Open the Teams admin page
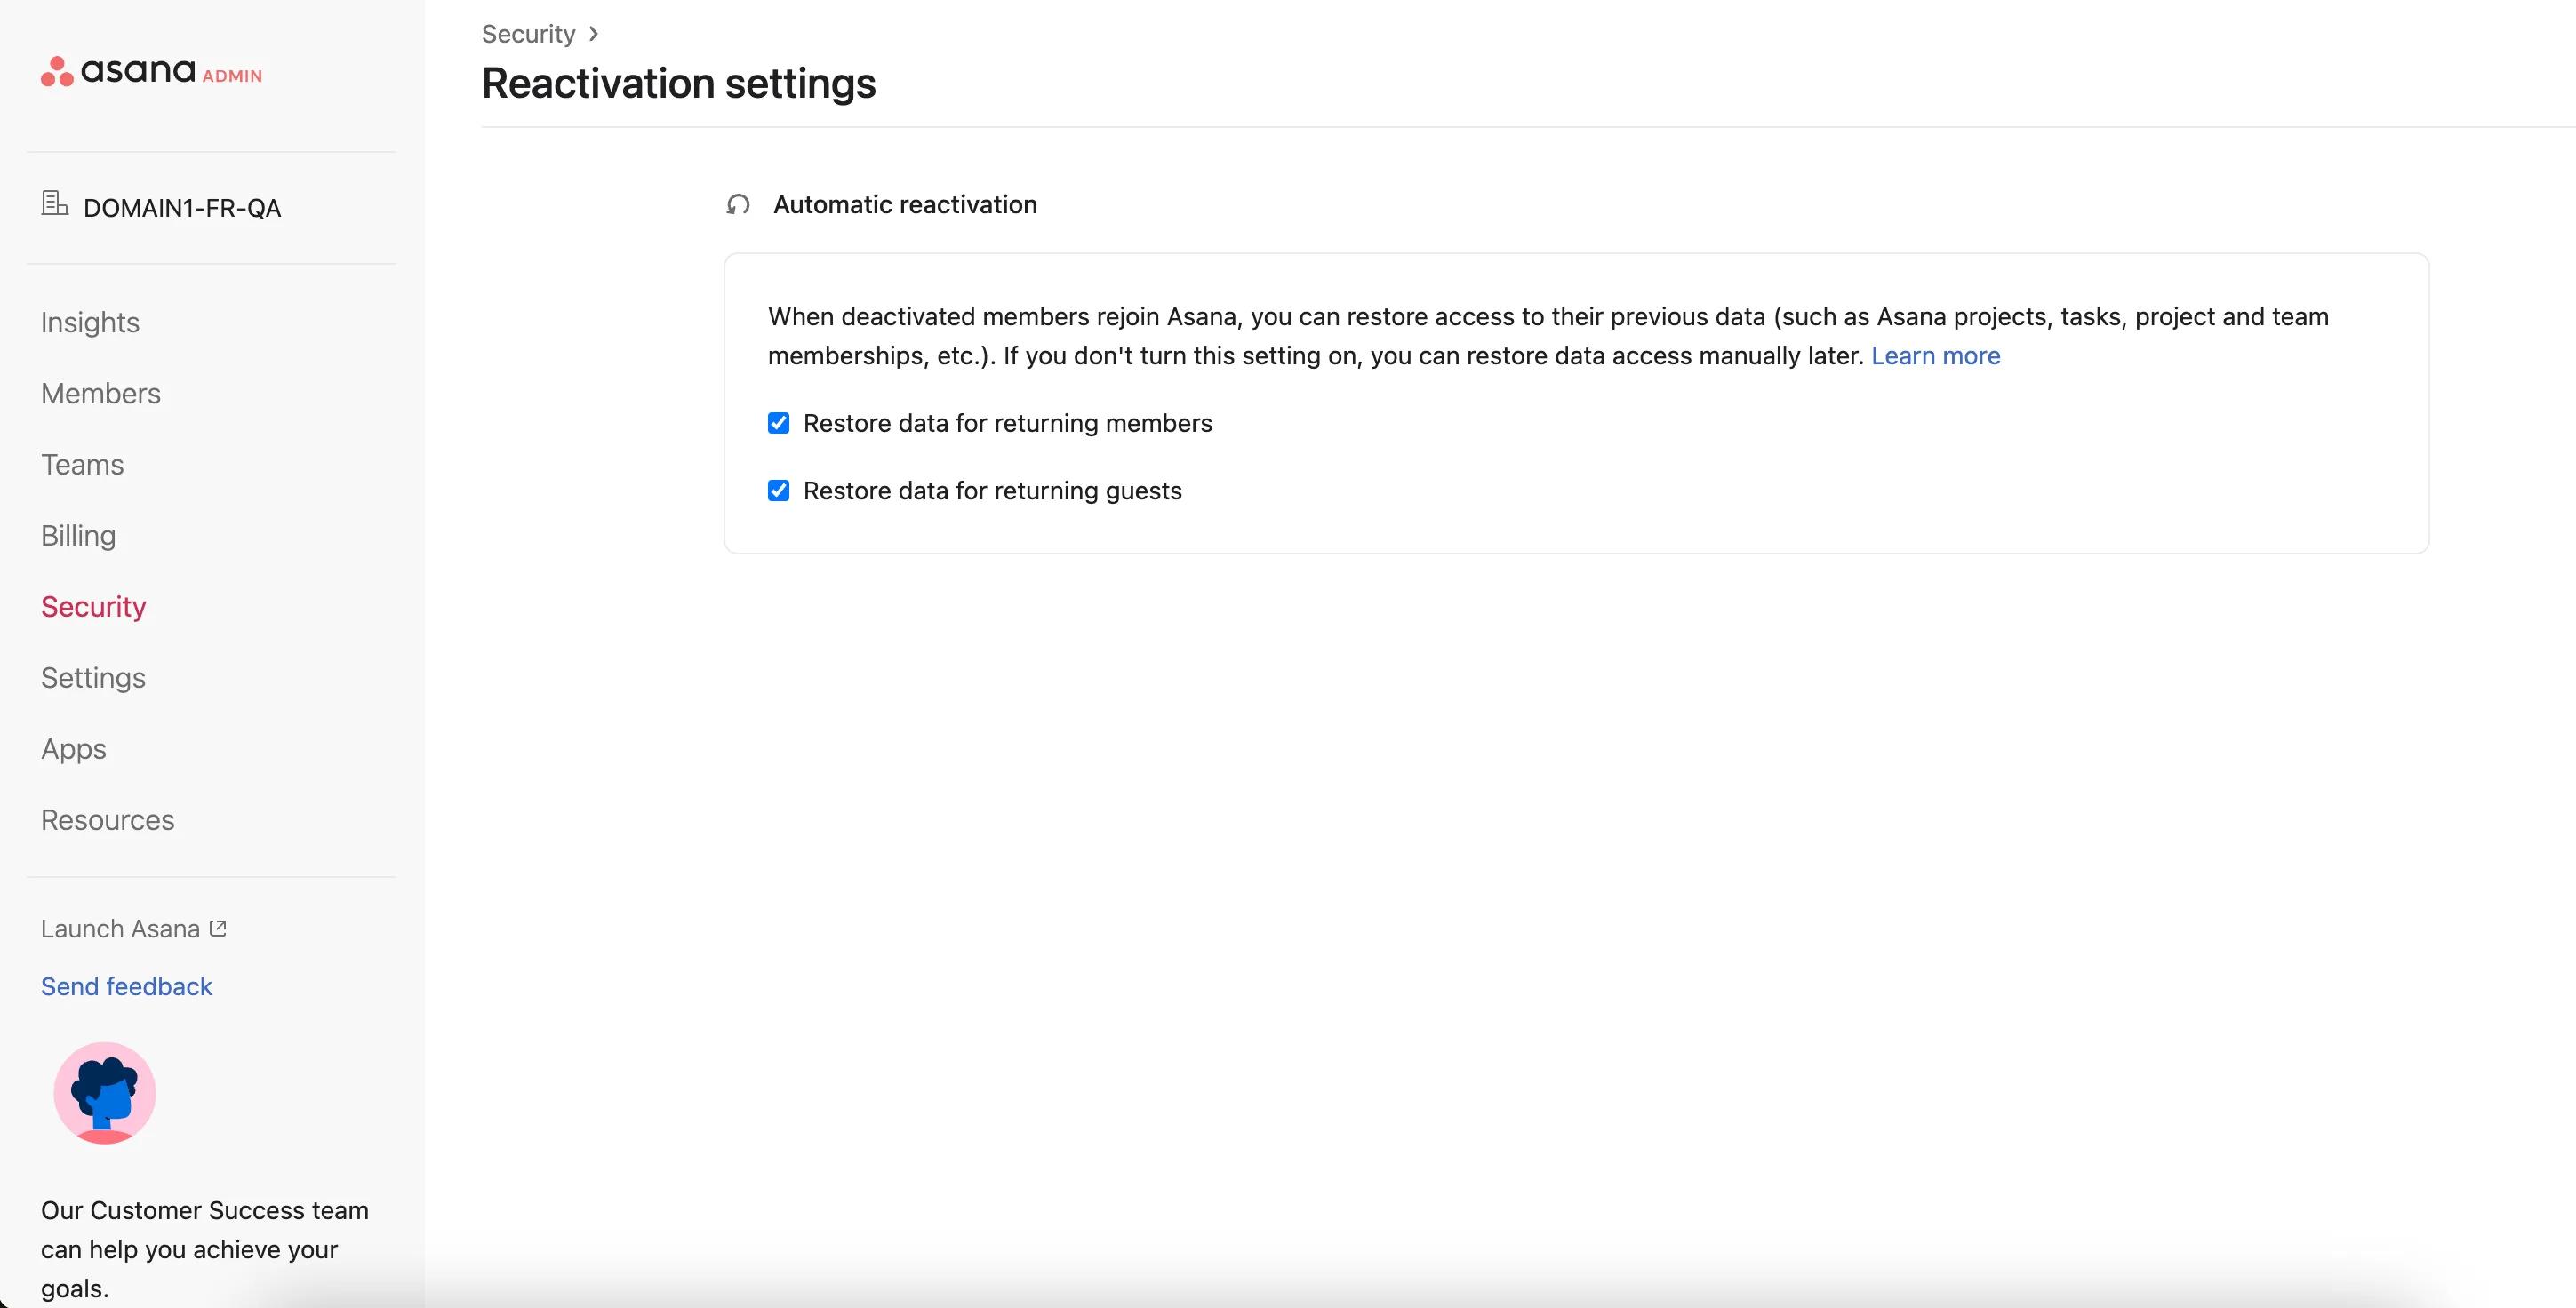This screenshot has height=1308, width=2576. click(x=82, y=464)
